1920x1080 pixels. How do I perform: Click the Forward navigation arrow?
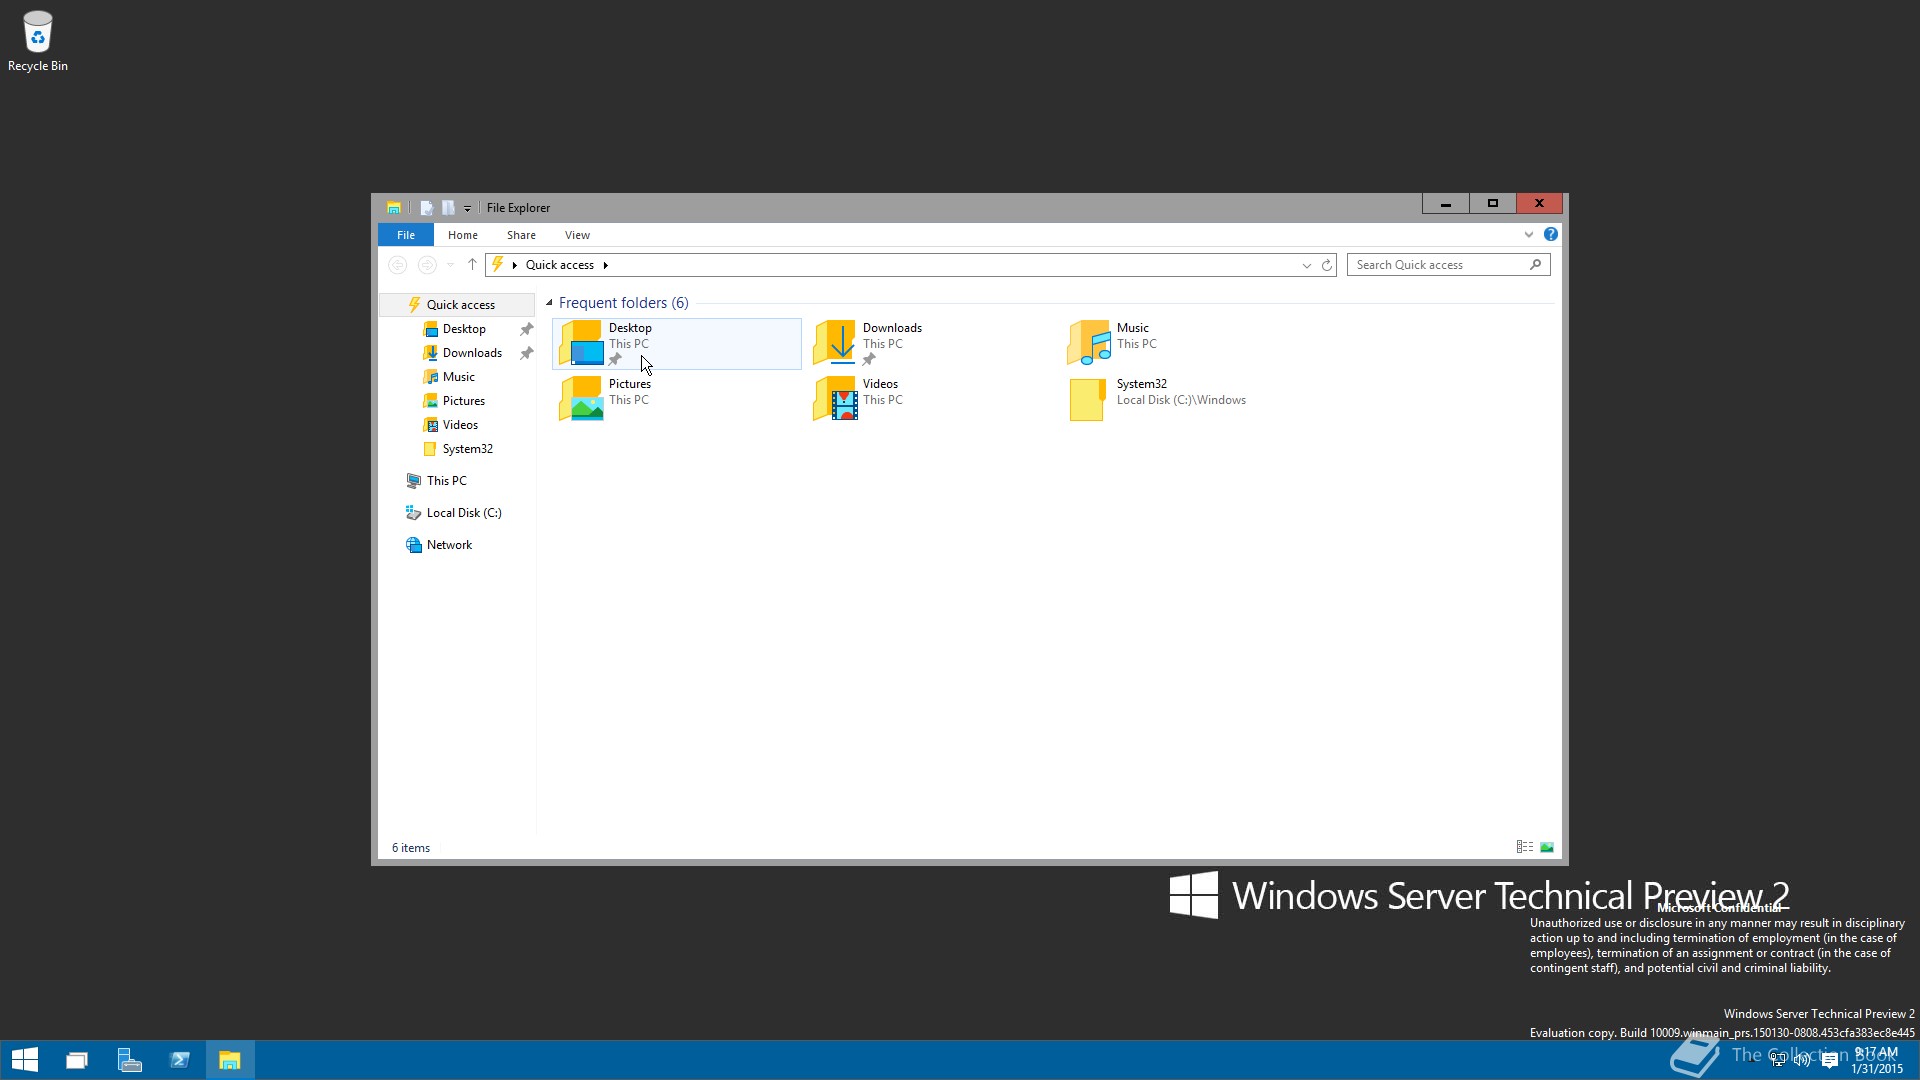[427, 265]
